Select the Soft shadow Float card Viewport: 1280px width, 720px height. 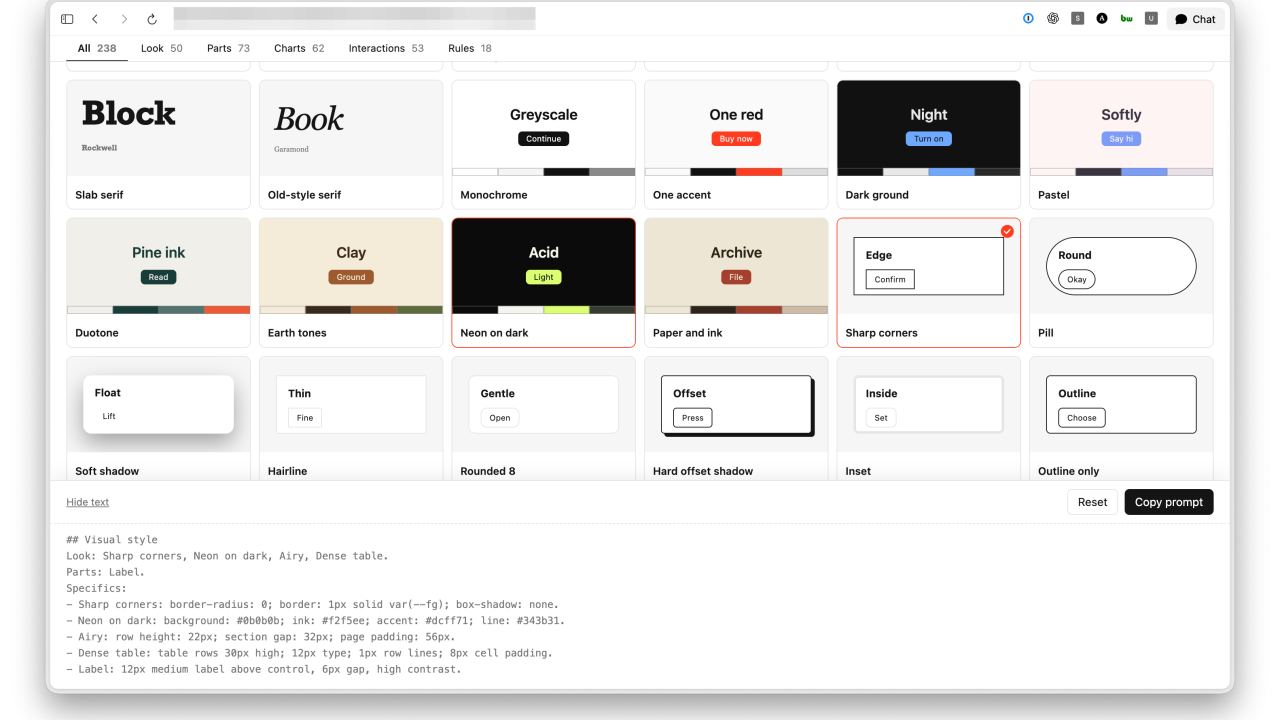point(158,419)
